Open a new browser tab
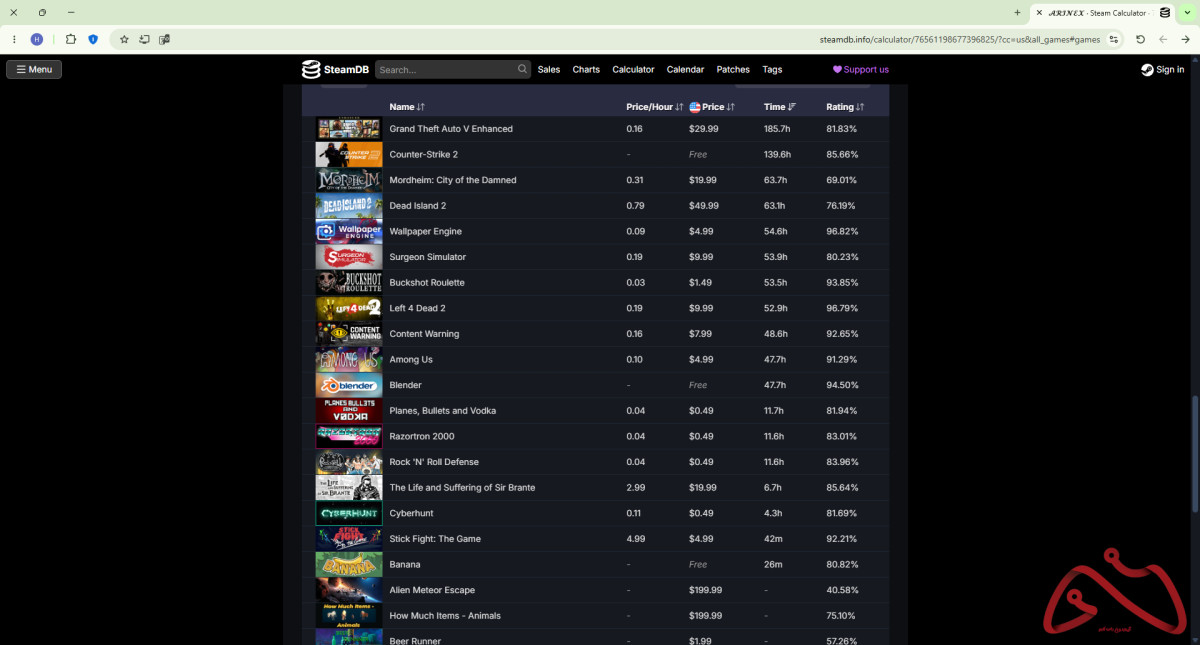The width and height of the screenshot is (1200, 645). coord(1017,13)
